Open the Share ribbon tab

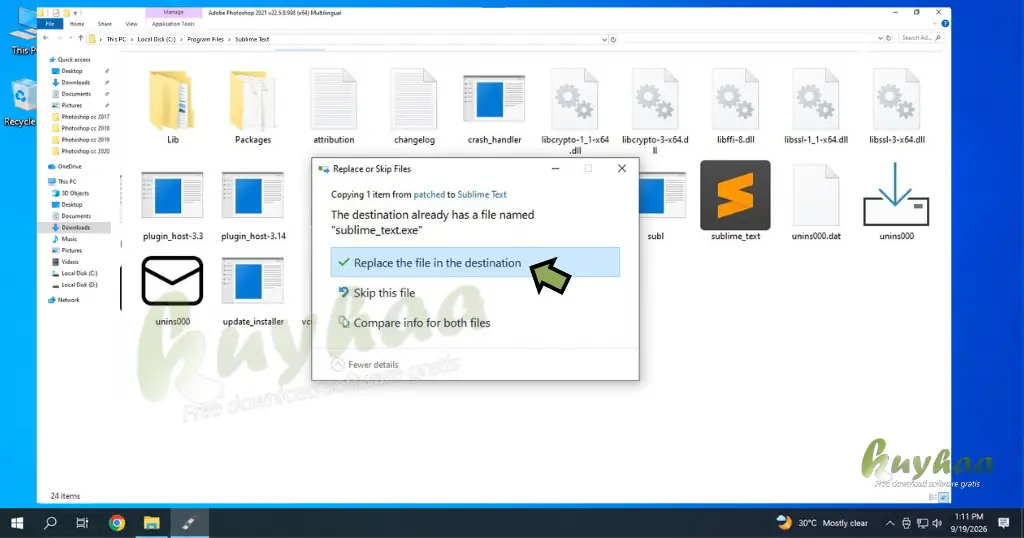coord(104,24)
